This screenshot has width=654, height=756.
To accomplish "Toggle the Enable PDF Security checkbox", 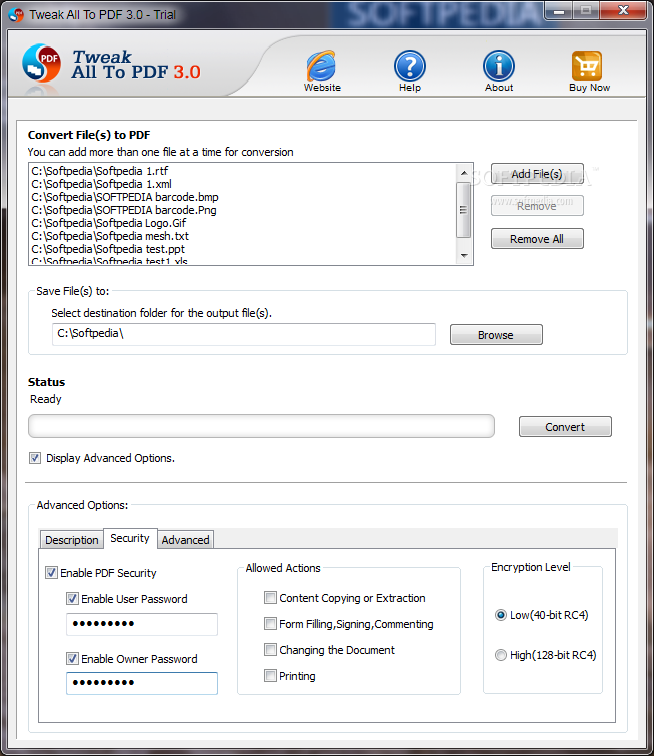I will pos(51,572).
